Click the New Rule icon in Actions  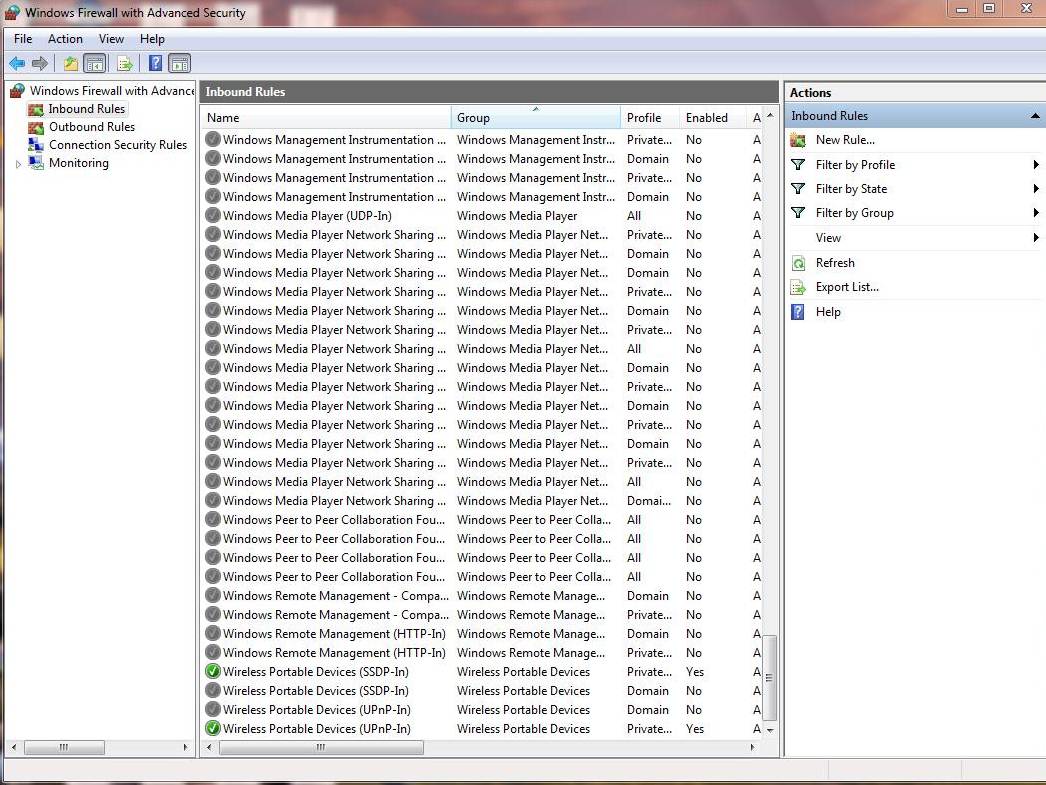coord(798,140)
